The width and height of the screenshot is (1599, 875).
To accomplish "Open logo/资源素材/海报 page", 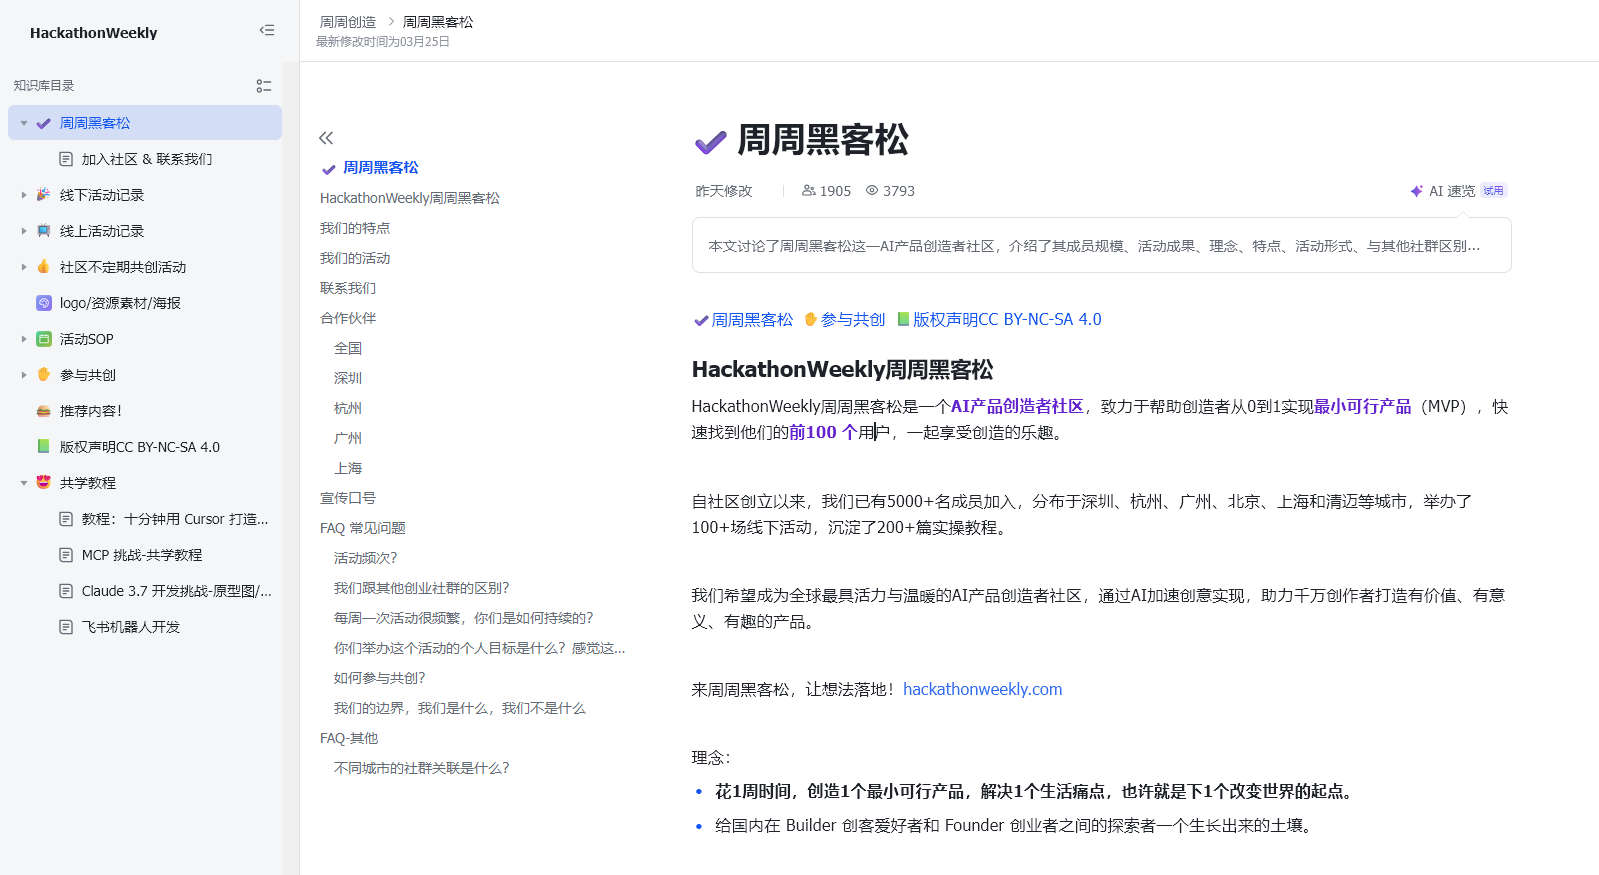I will (120, 303).
